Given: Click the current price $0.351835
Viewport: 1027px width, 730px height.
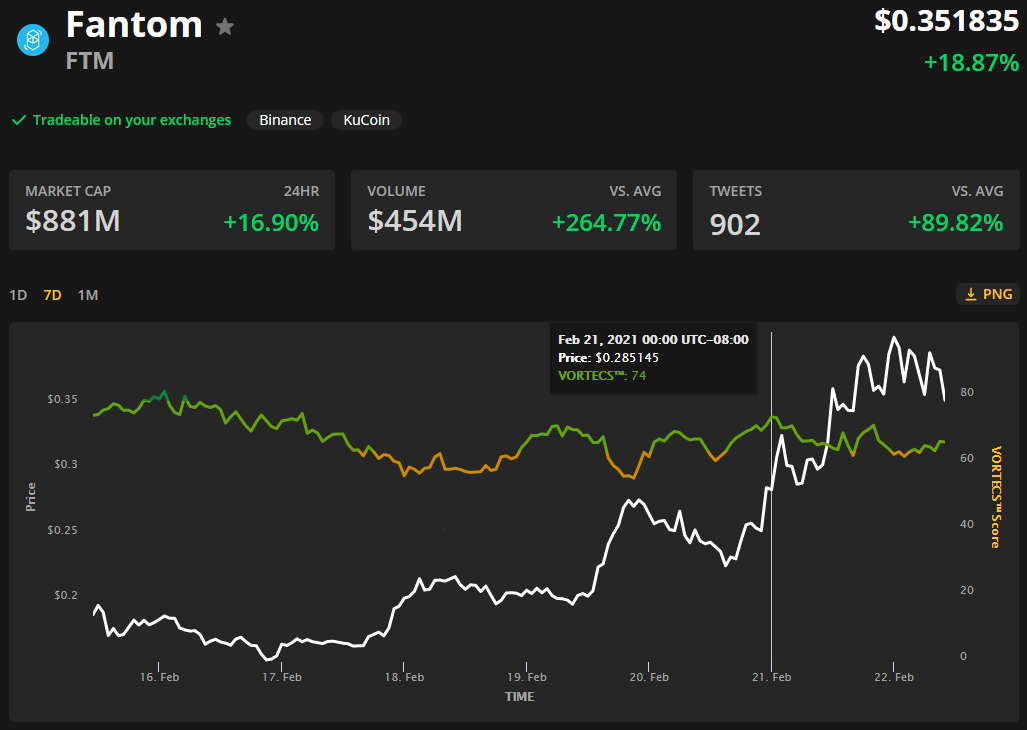Looking at the screenshot, I should [947, 21].
